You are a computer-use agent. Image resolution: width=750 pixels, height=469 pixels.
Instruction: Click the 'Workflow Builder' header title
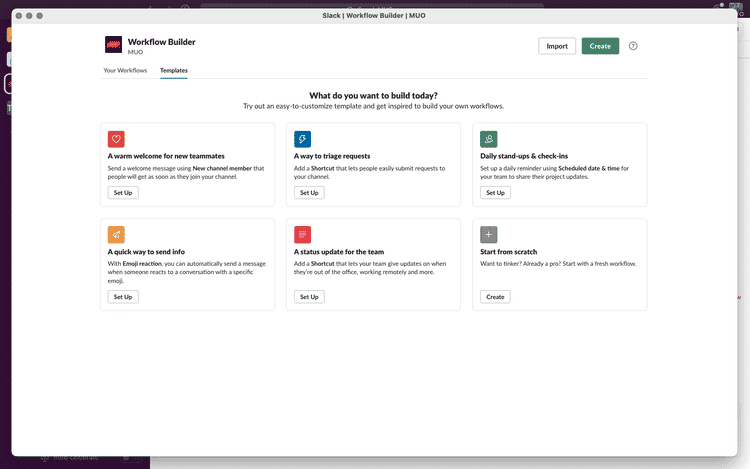[162, 42]
